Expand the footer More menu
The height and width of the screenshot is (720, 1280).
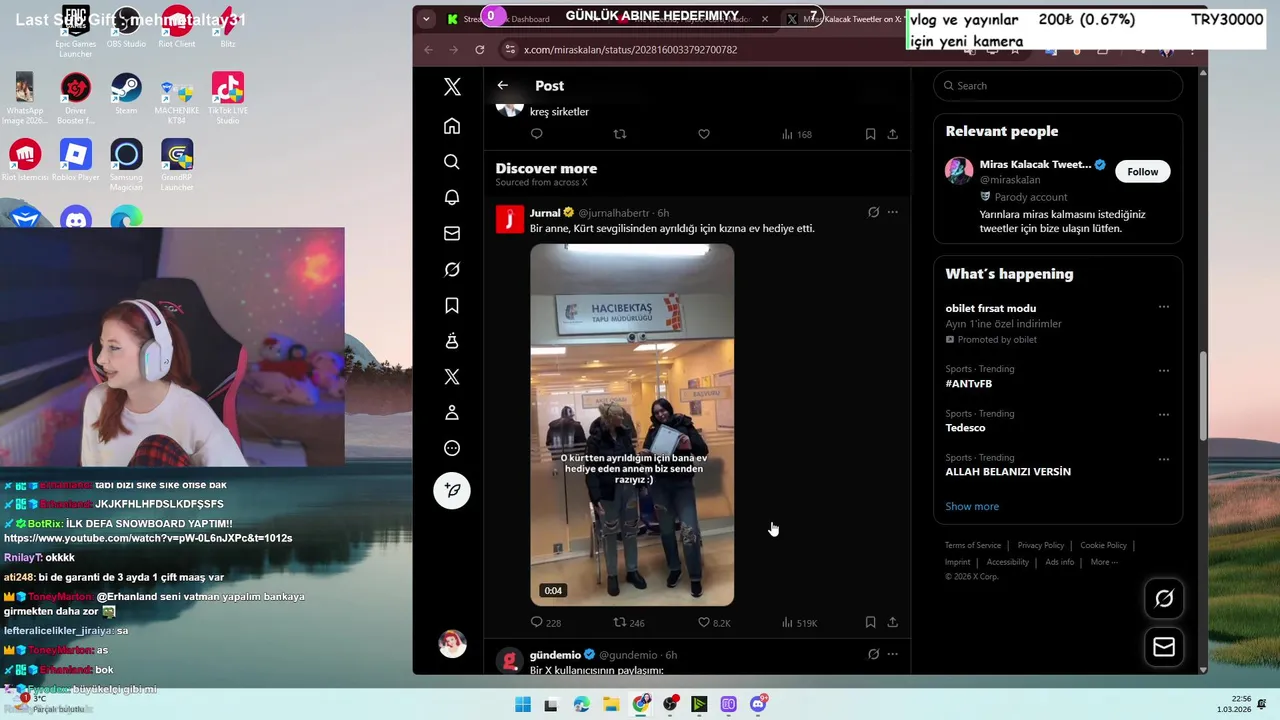(1104, 562)
